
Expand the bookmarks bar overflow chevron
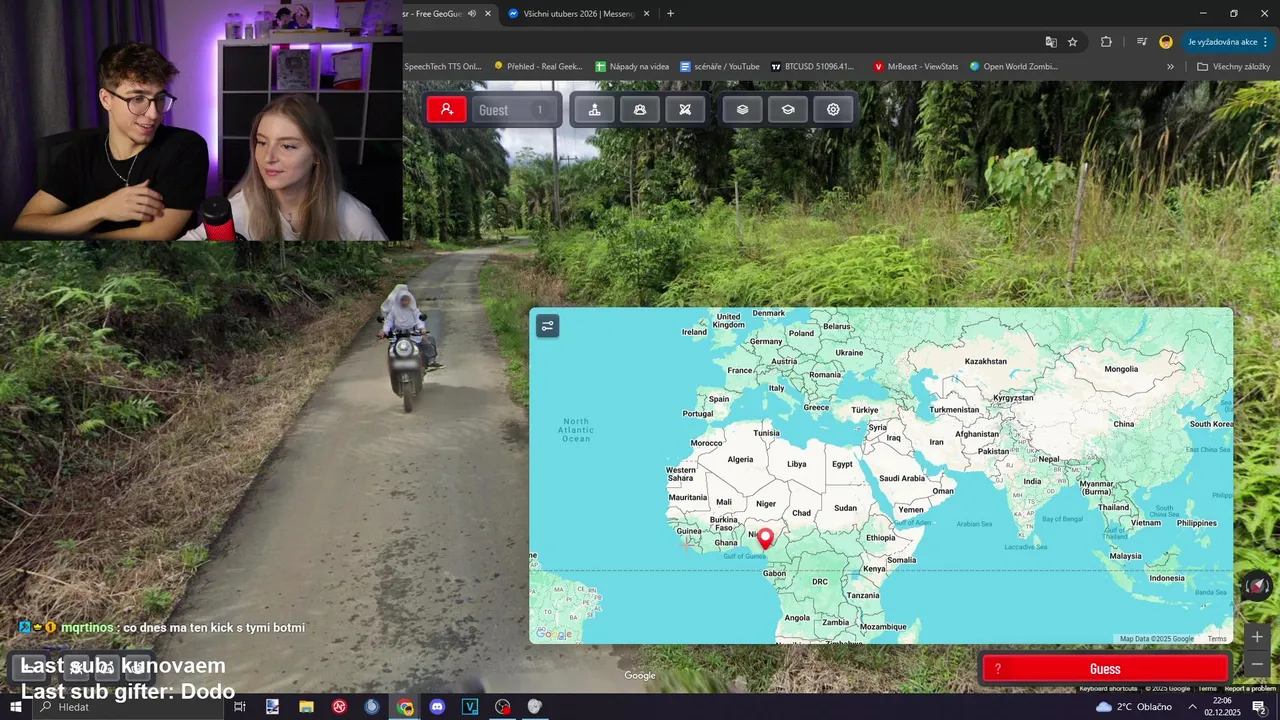(1170, 67)
